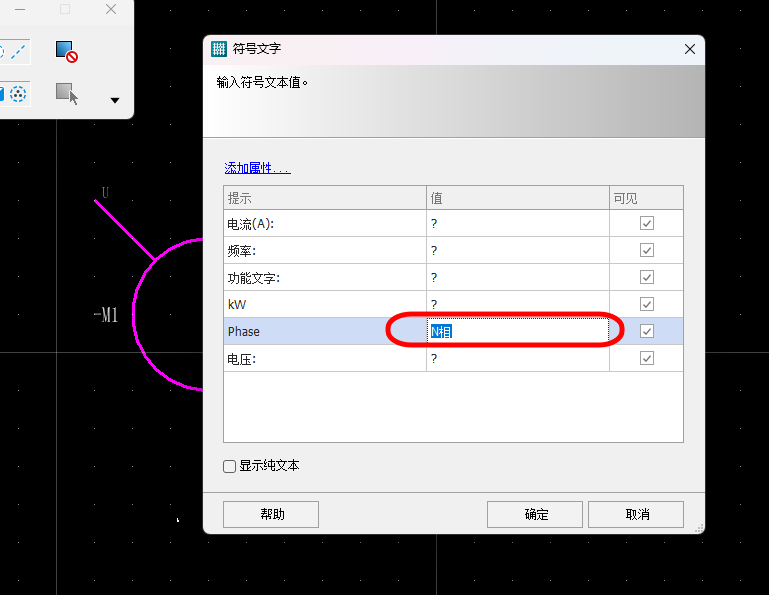Screen dimensions: 769x595
Task: Toggle visibility checkbox for Phase row
Action: click(x=646, y=331)
